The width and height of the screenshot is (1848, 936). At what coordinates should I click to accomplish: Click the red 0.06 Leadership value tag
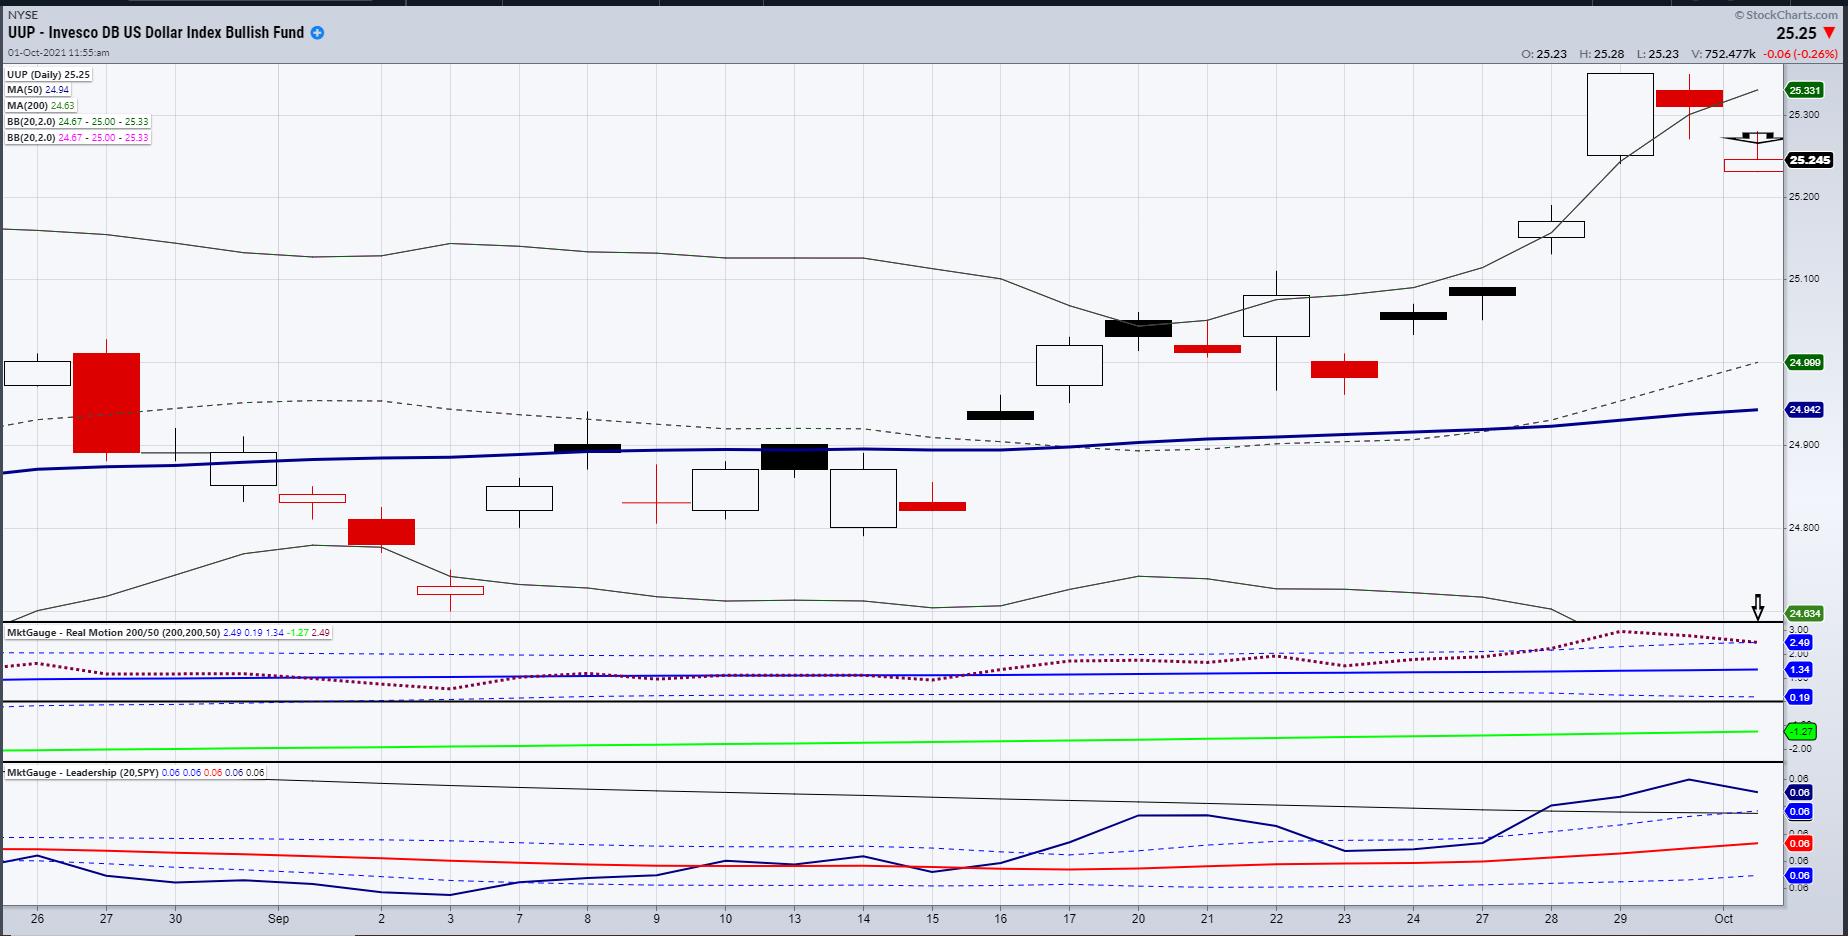(1799, 843)
